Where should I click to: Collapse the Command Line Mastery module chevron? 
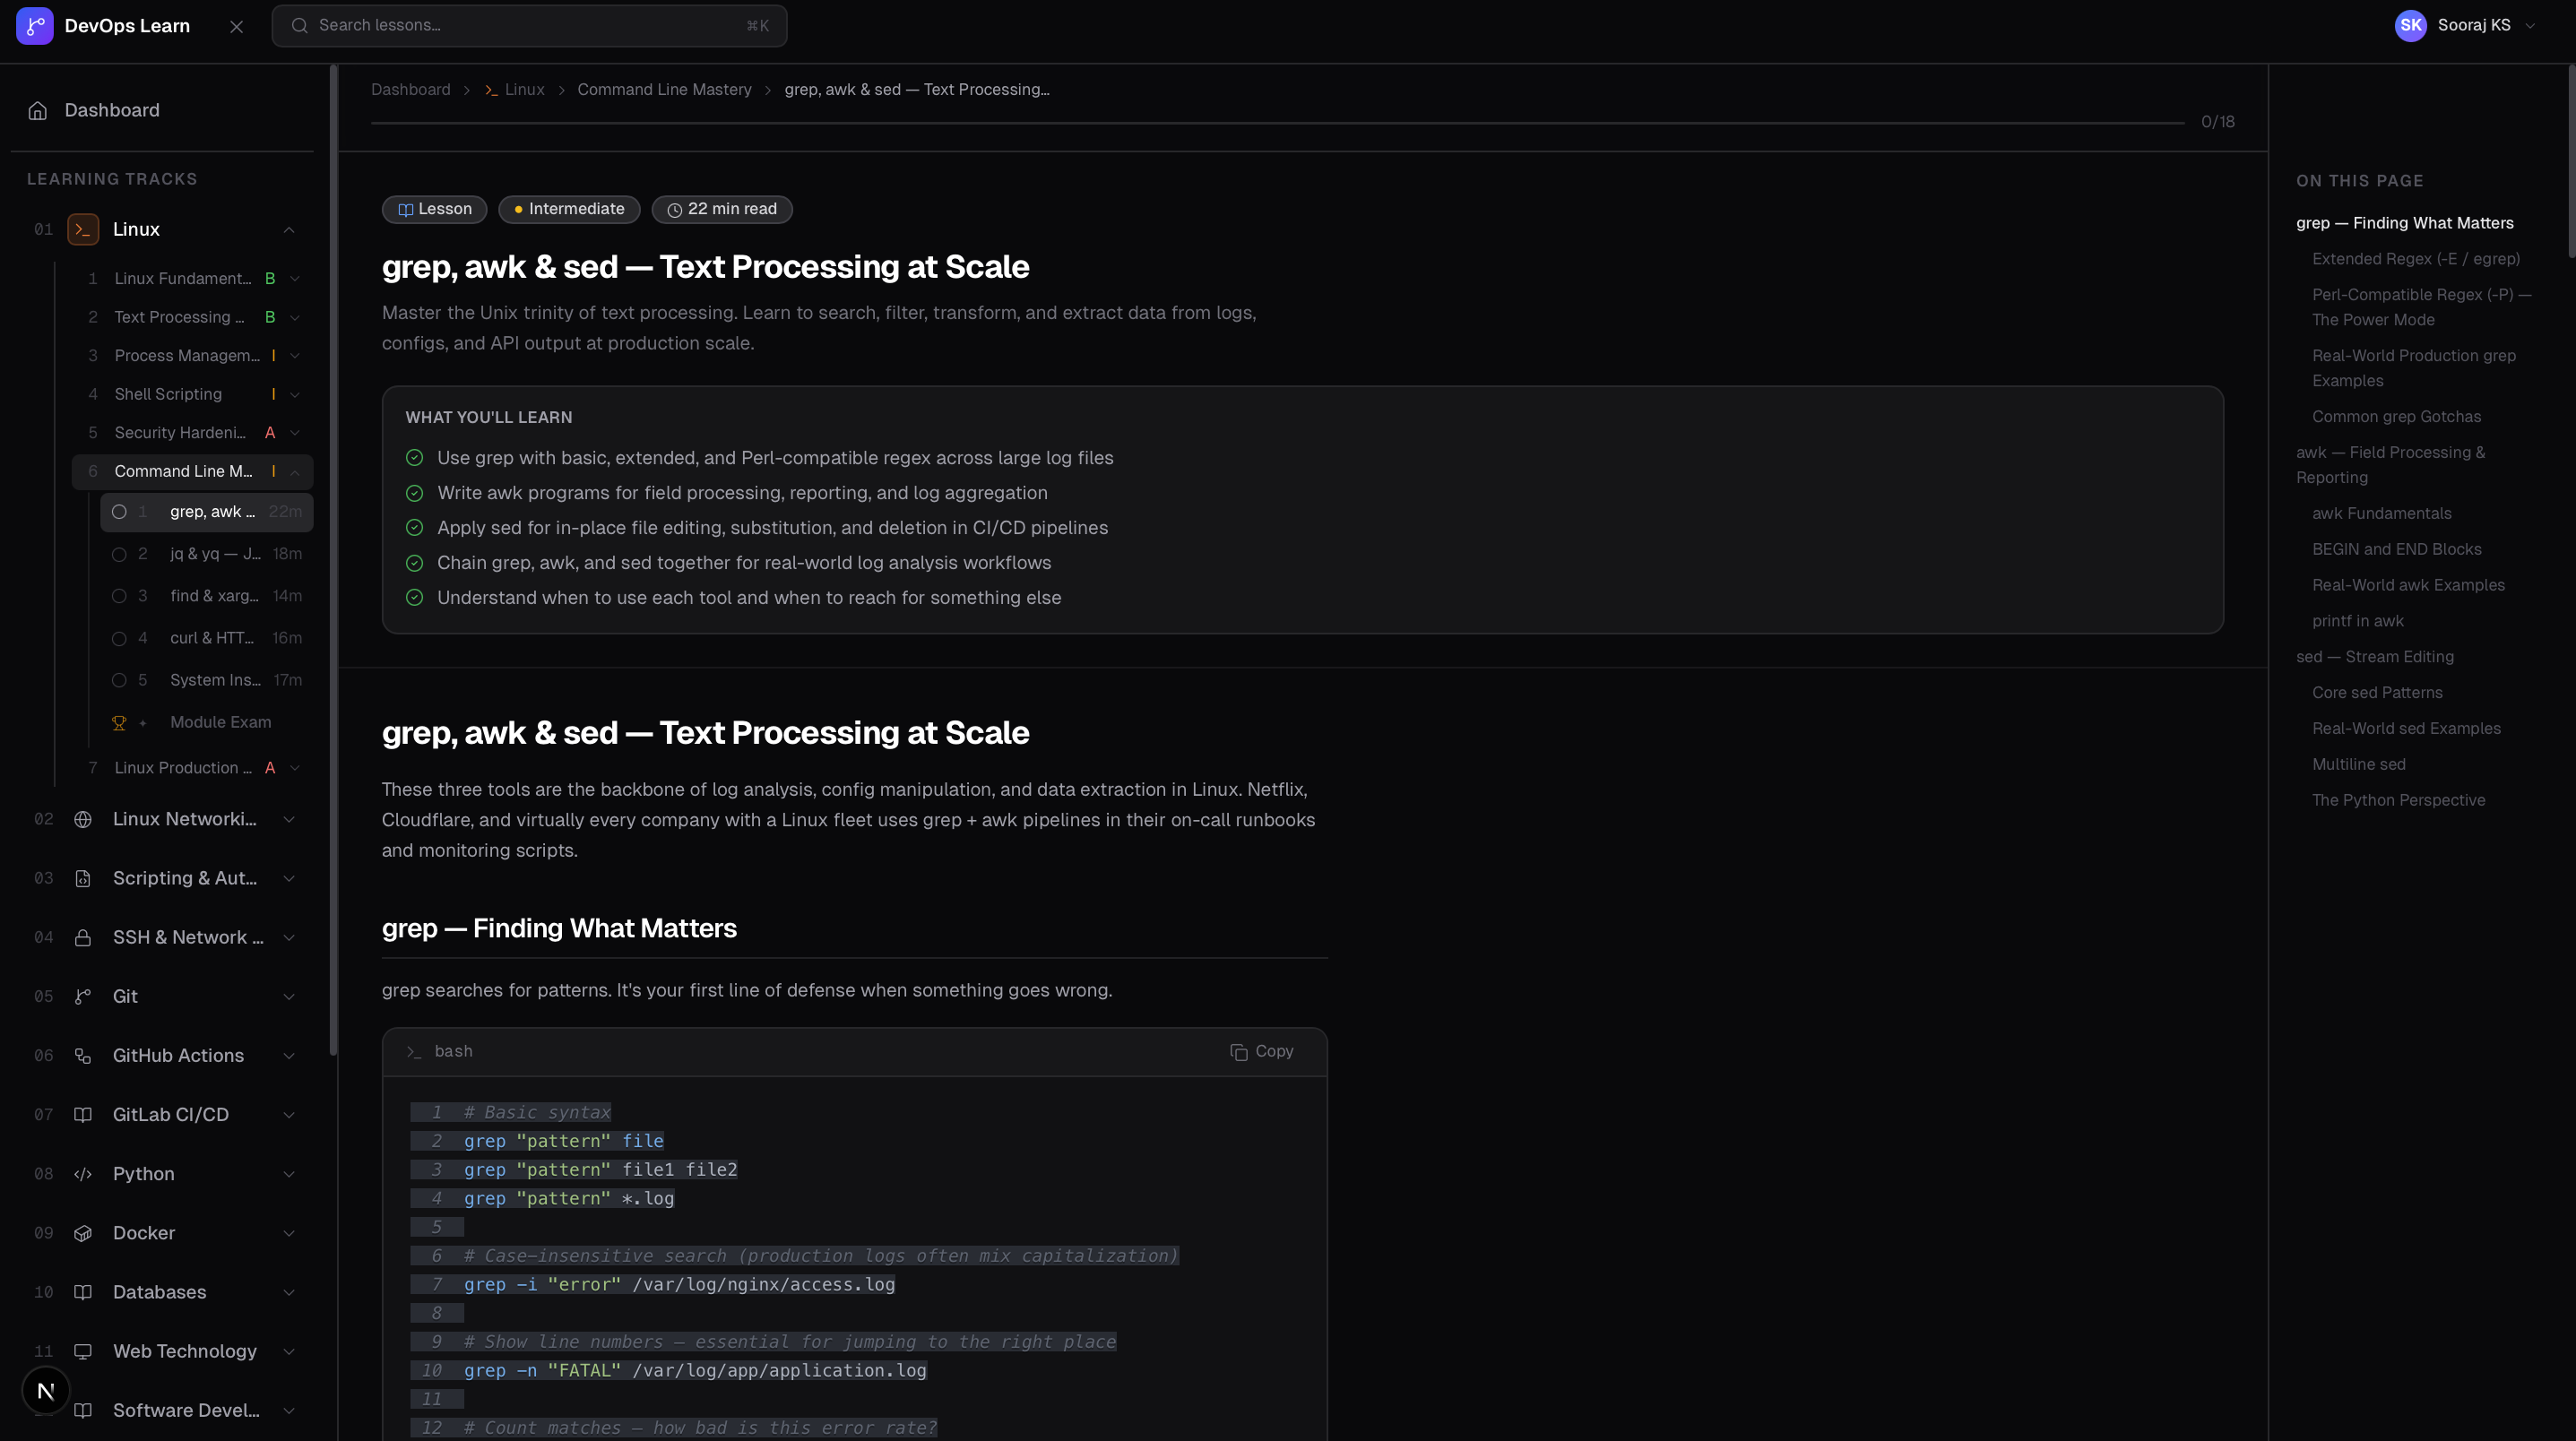point(295,472)
